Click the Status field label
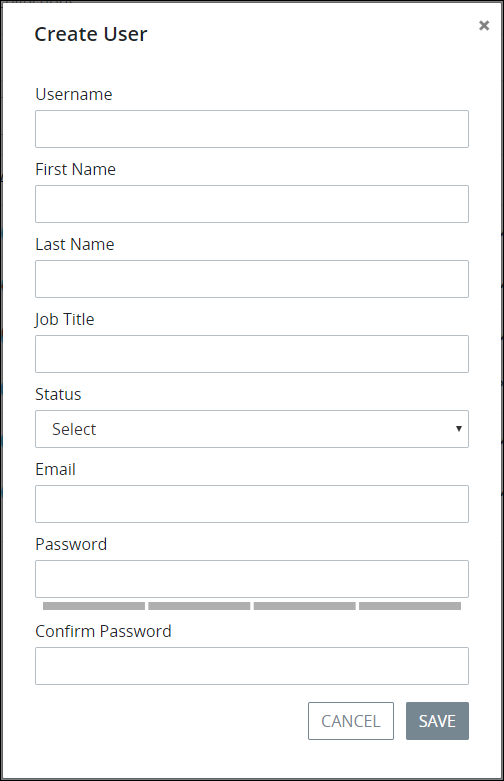The image size is (504, 781). point(58,394)
